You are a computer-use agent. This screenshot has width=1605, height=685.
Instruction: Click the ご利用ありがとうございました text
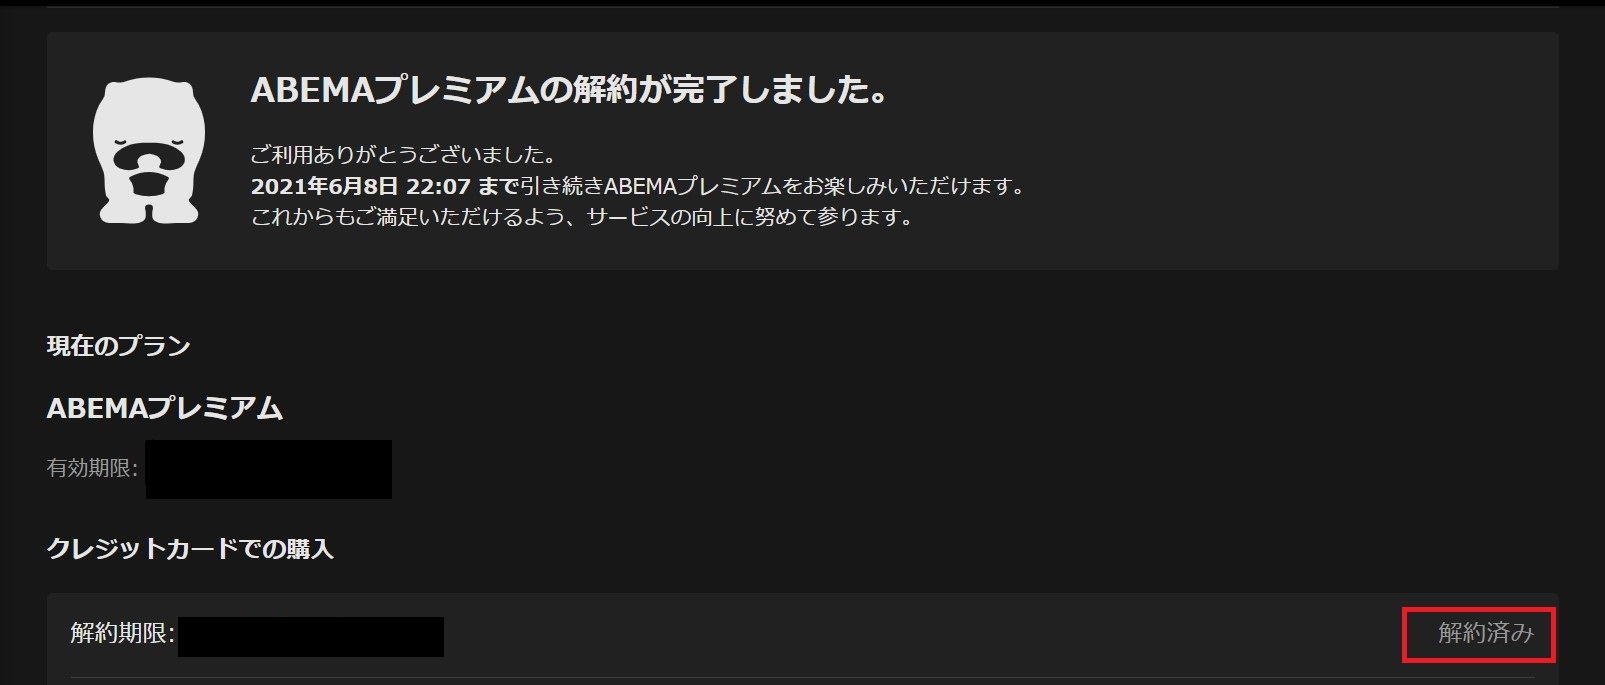pyautogui.click(x=403, y=155)
